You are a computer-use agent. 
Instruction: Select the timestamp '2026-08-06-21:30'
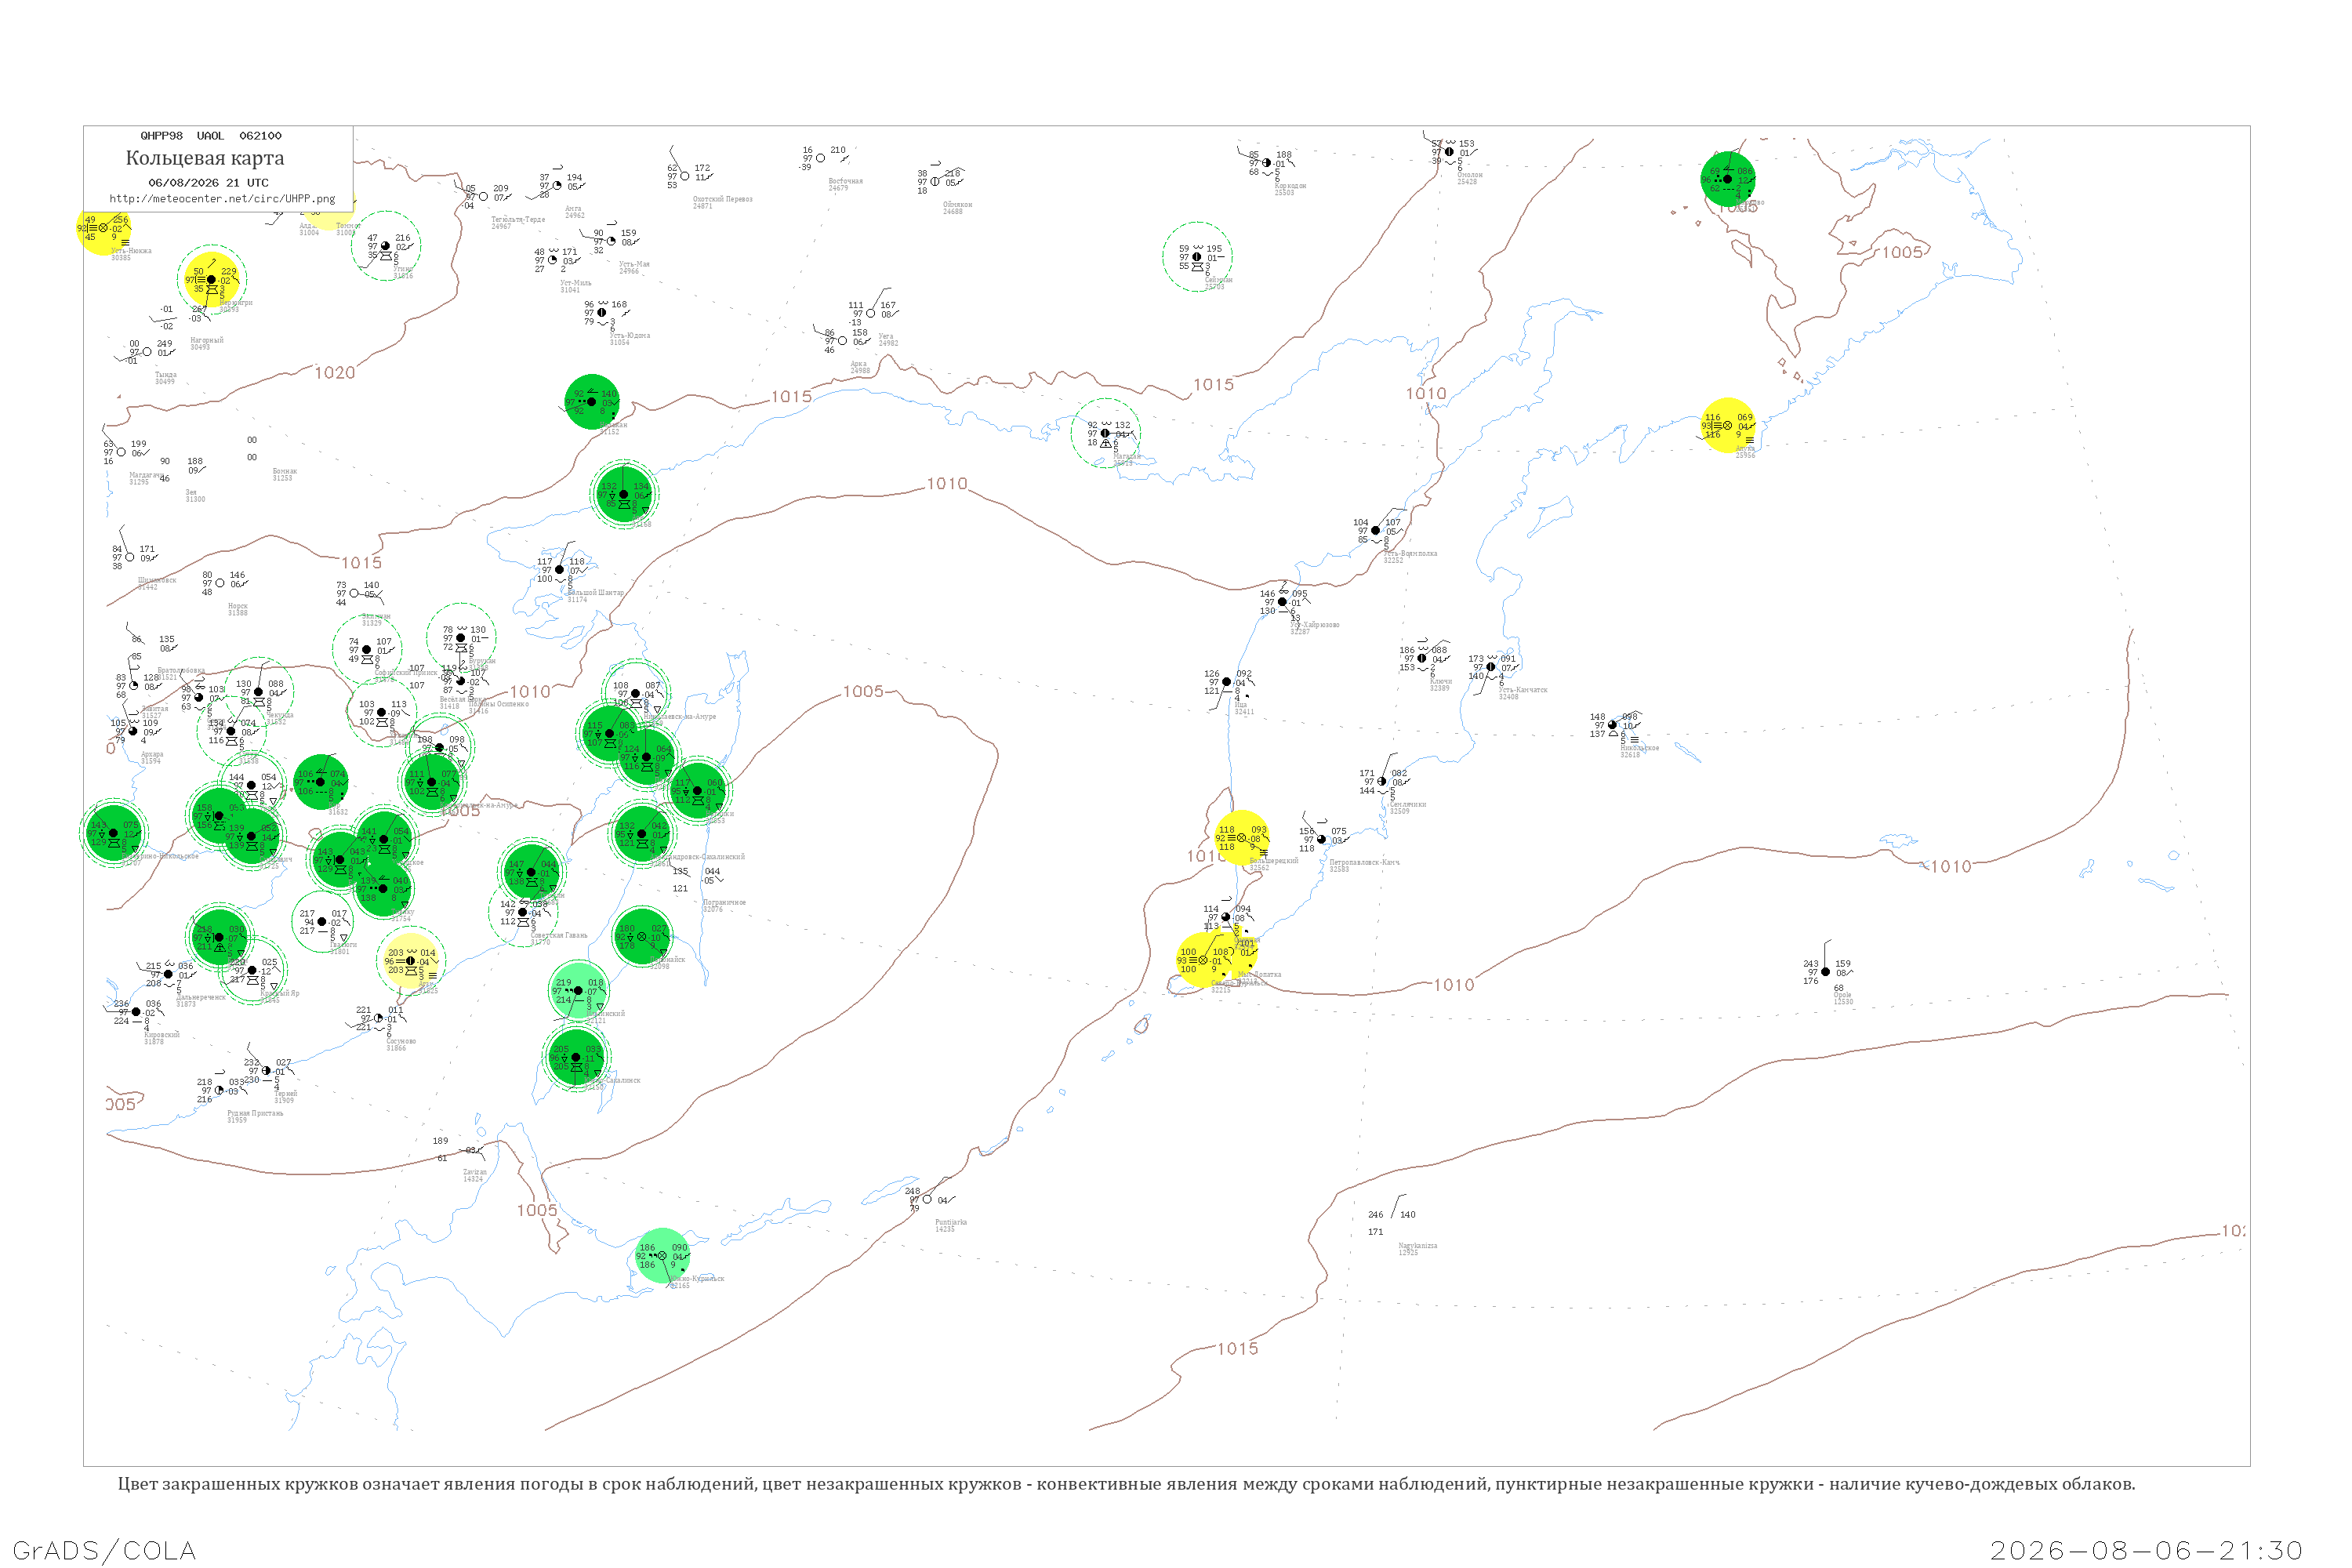[2146, 1551]
